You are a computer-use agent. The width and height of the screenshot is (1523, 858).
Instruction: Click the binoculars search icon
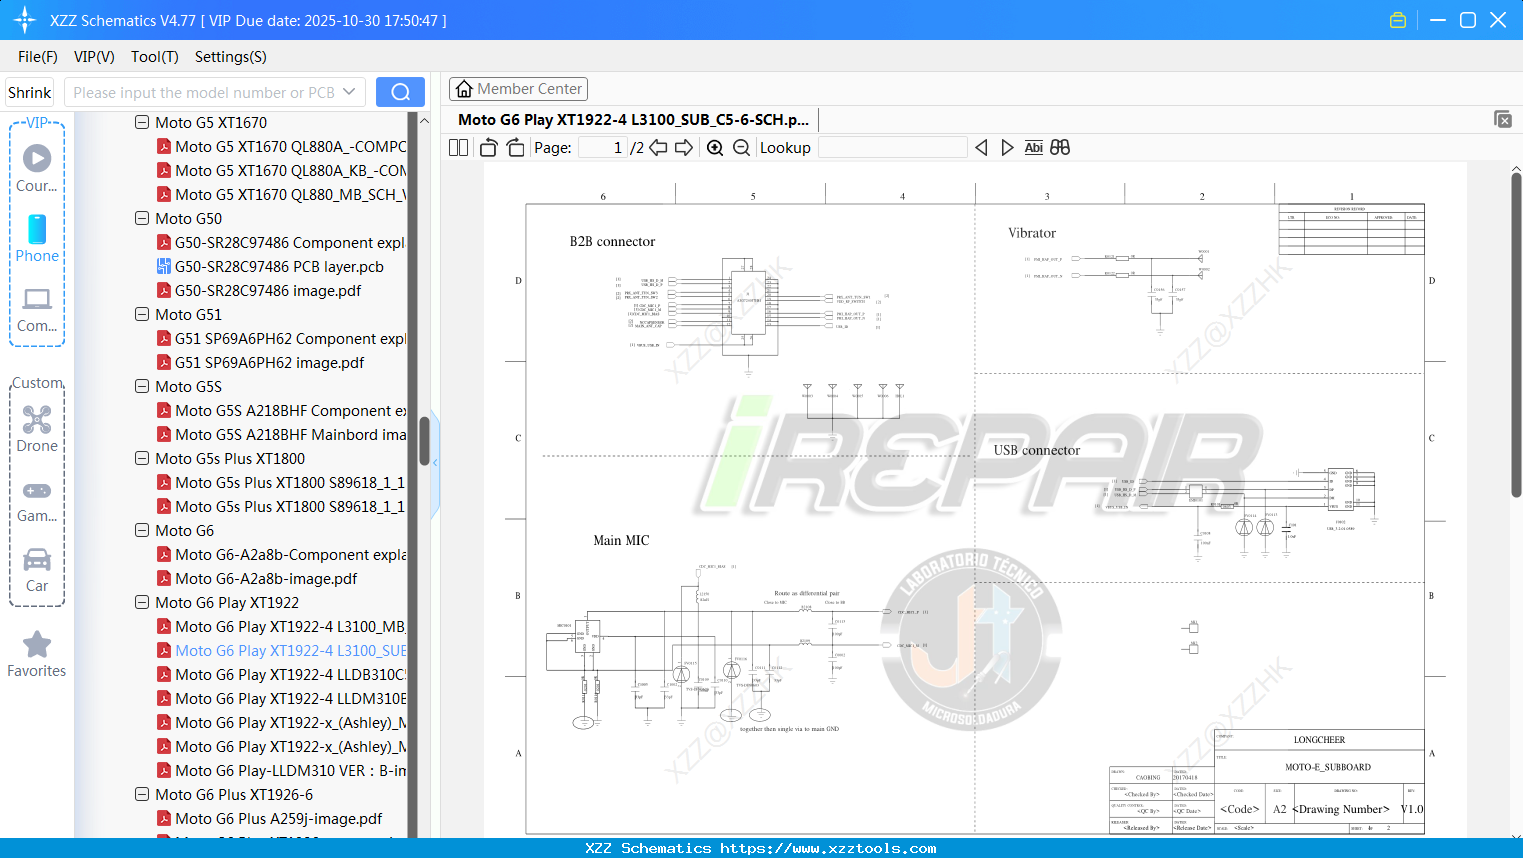tap(1060, 148)
